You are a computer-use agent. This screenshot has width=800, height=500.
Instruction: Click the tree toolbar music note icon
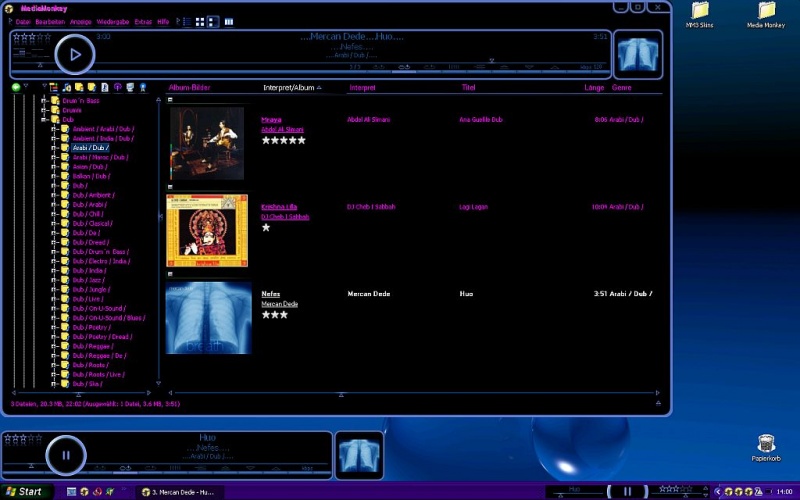pos(67,87)
